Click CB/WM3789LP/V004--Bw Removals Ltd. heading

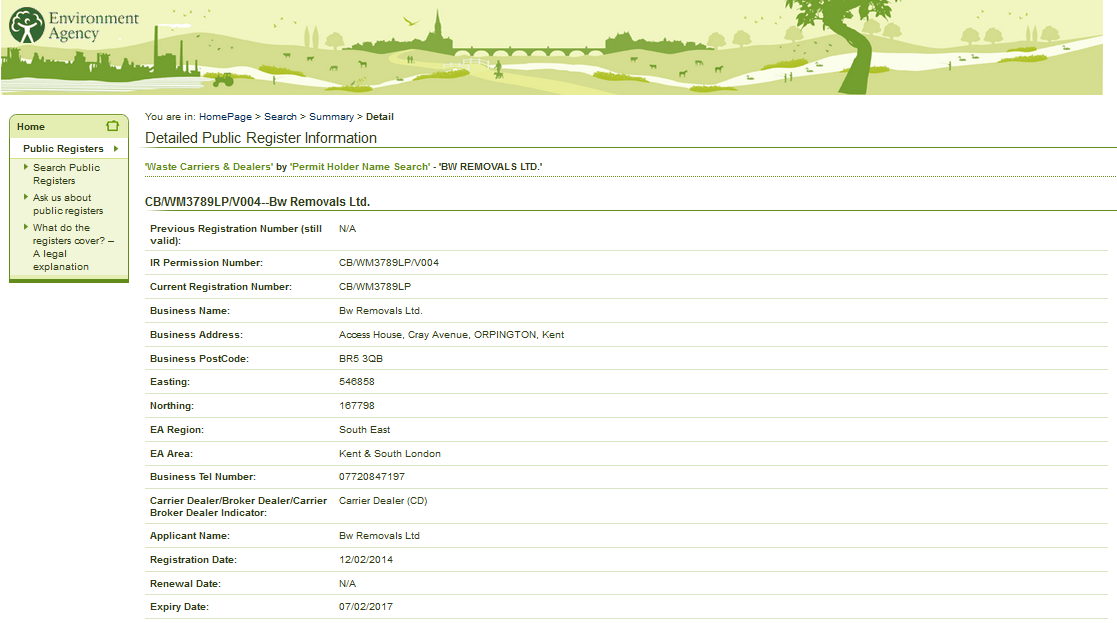257,202
